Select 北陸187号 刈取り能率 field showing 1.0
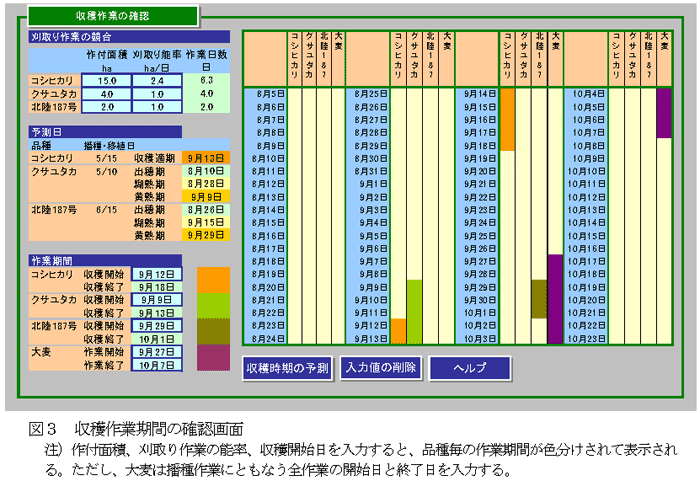 [157, 107]
